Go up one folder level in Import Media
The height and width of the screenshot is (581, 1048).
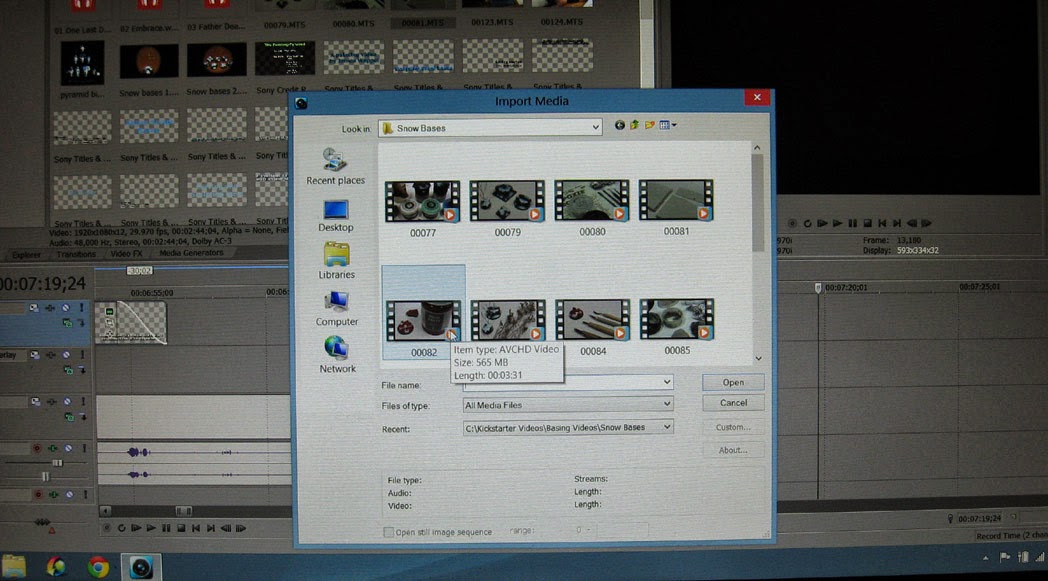click(x=634, y=125)
